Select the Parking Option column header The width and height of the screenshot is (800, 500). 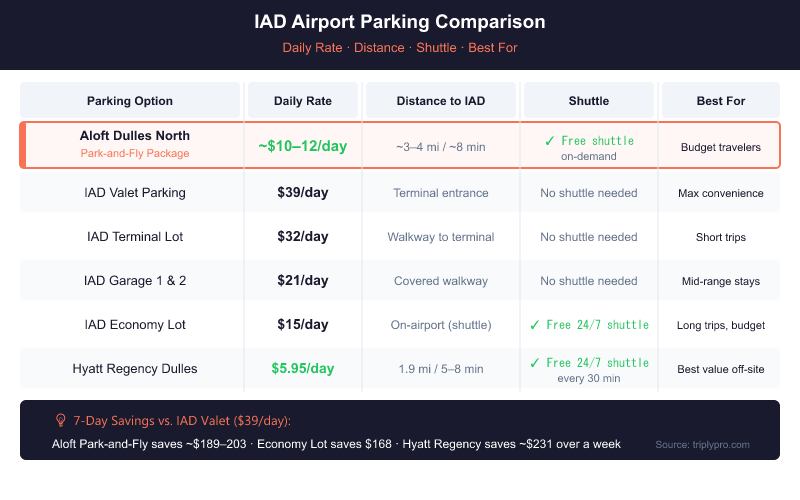pyautogui.click(x=130, y=101)
